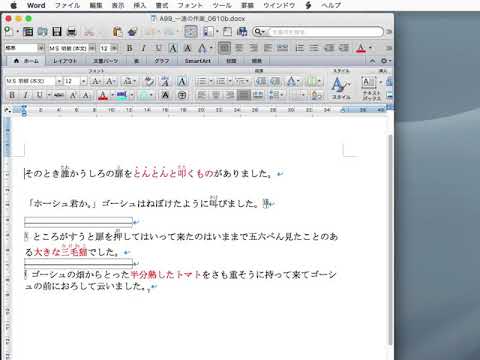
Task: Open the template gallery icon
Action: click(28, 32)
